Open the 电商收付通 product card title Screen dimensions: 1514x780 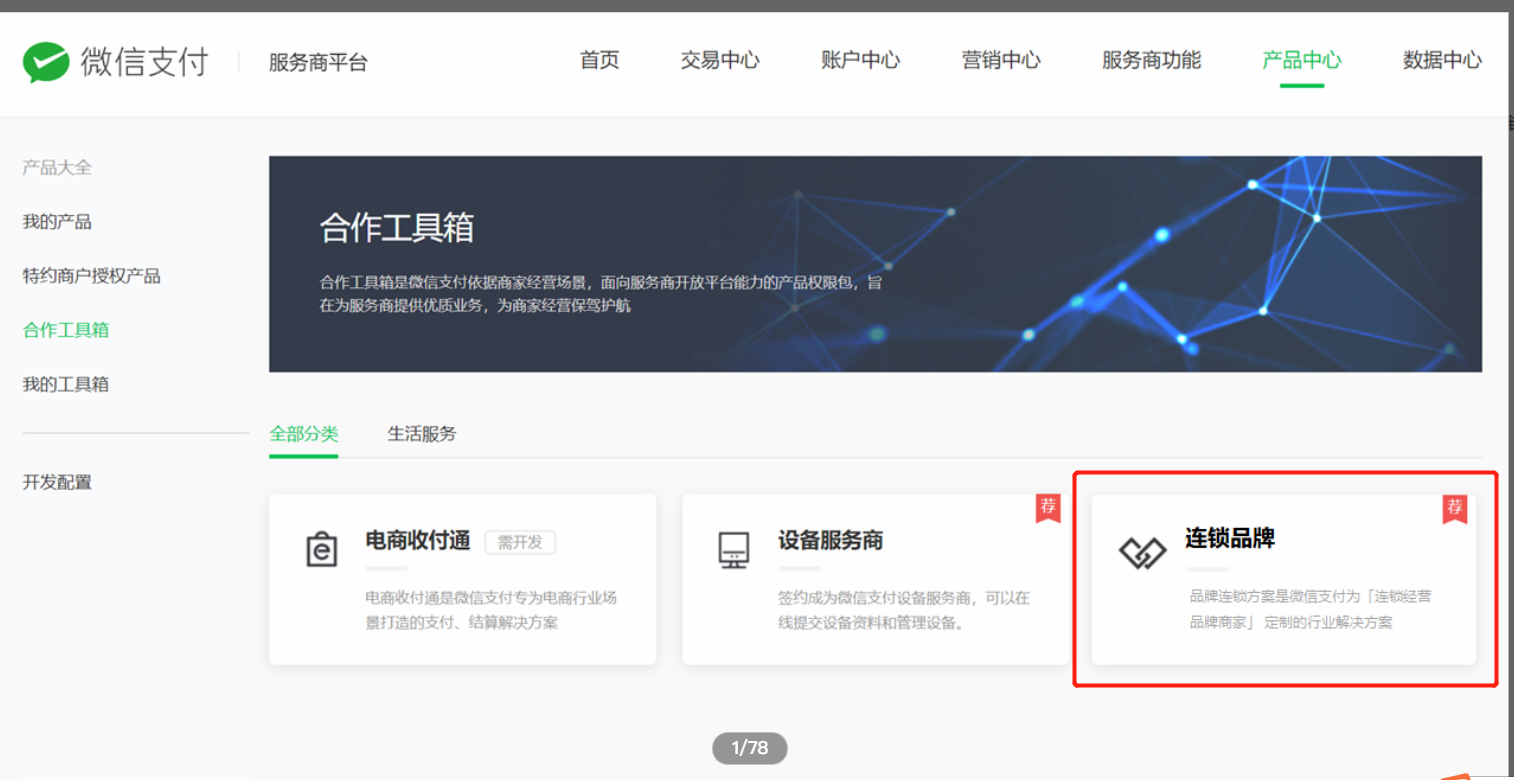418,541
